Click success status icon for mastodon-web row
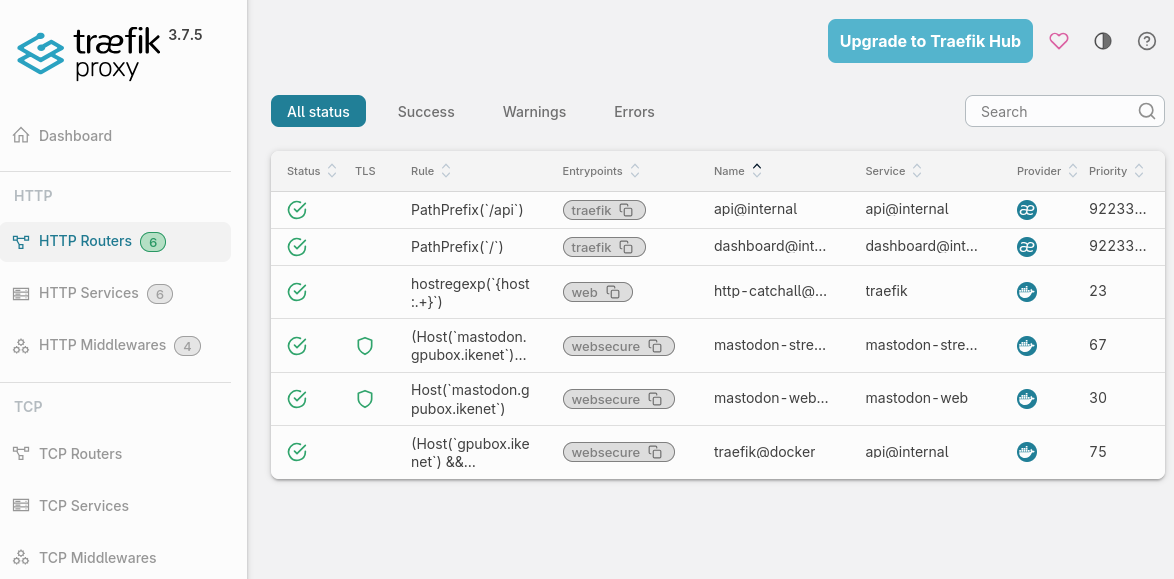The width and height of the screenshot is (1174, 579). [297, 398]
